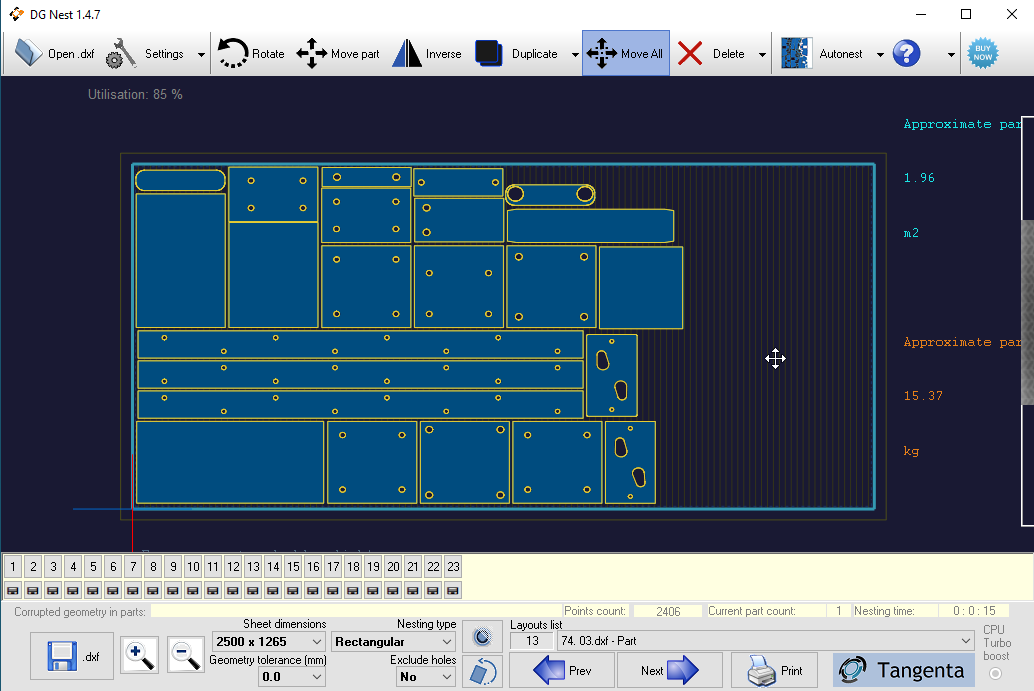This screenshot has width=1034, height=691.
Task: Click the zoom in magnifier icon
Action: (139, 655)
